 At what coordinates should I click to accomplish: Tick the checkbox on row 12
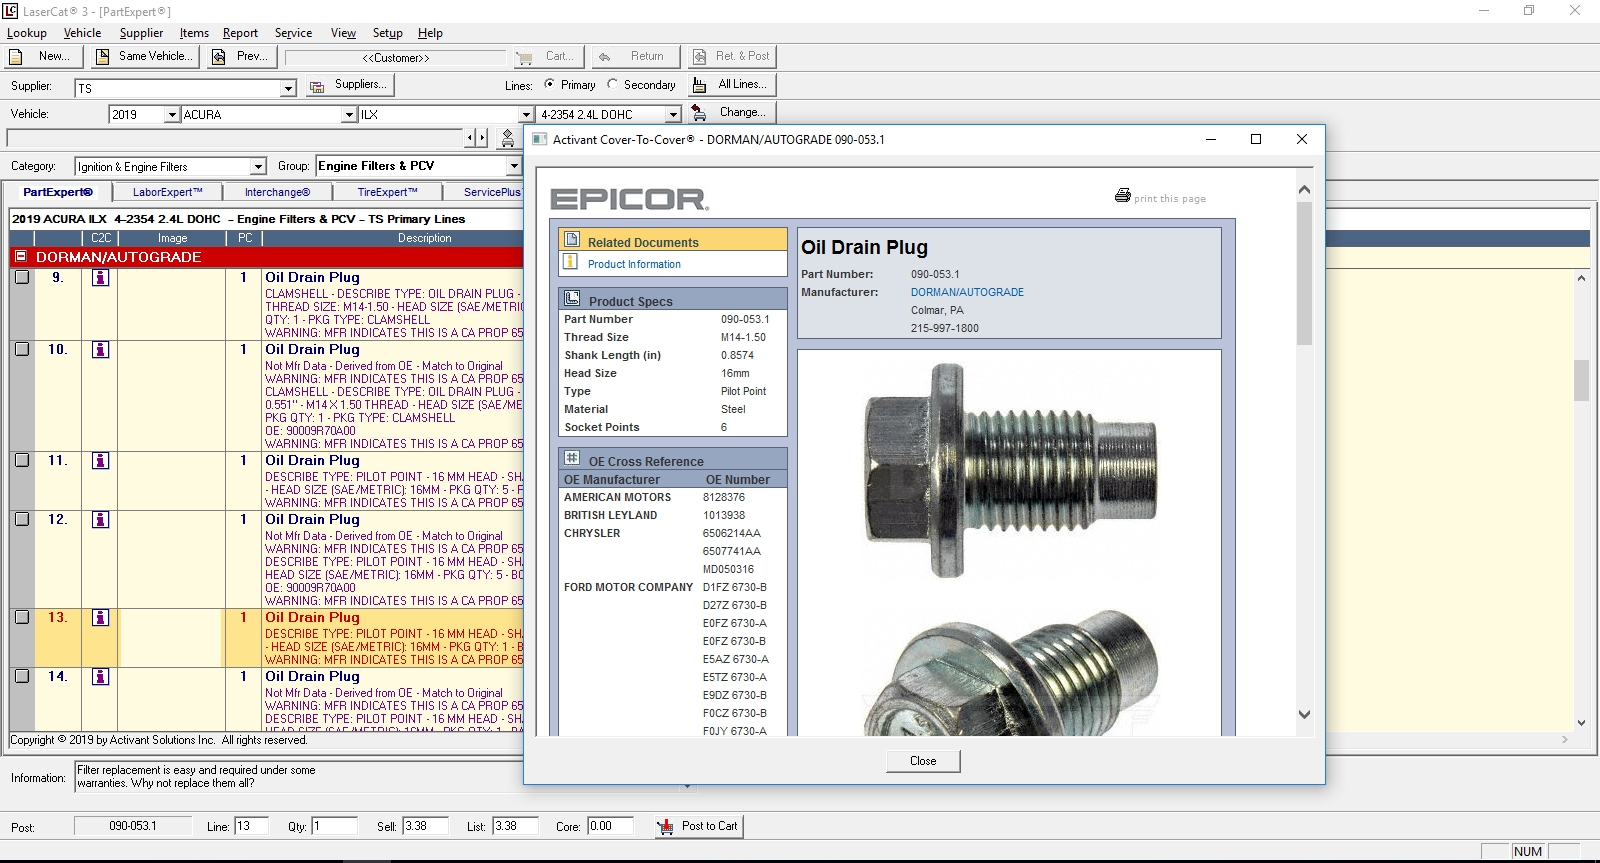22,520
